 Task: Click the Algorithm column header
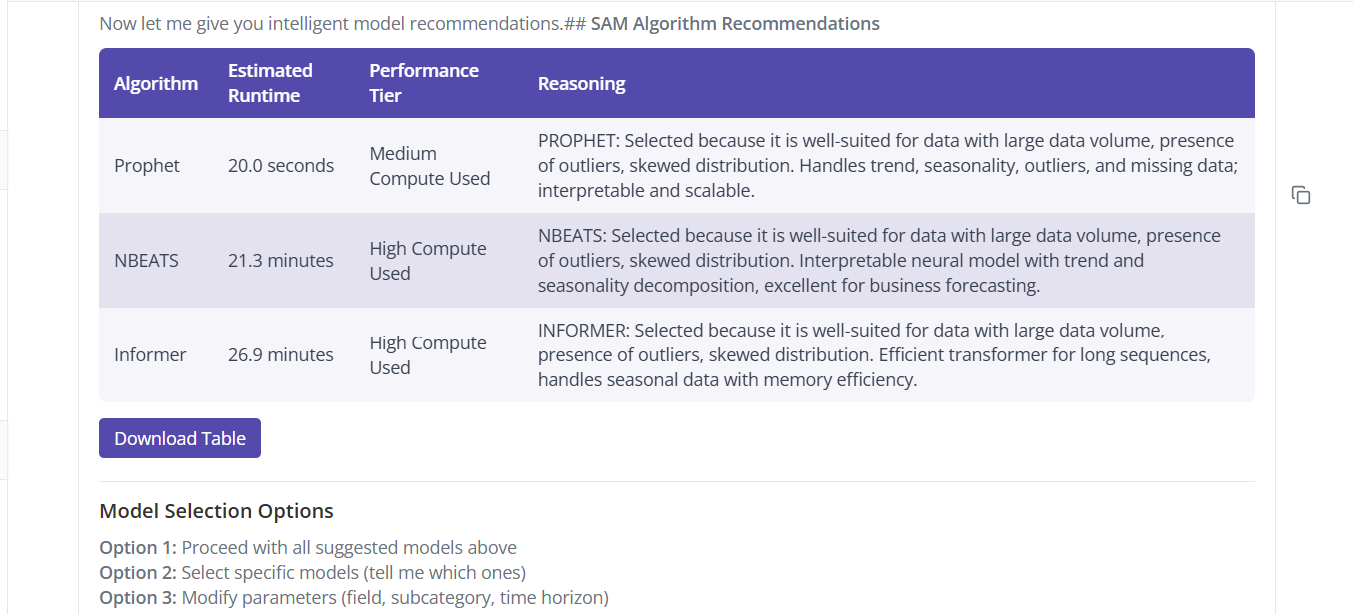pyautogui.click(x=156, y=83)
